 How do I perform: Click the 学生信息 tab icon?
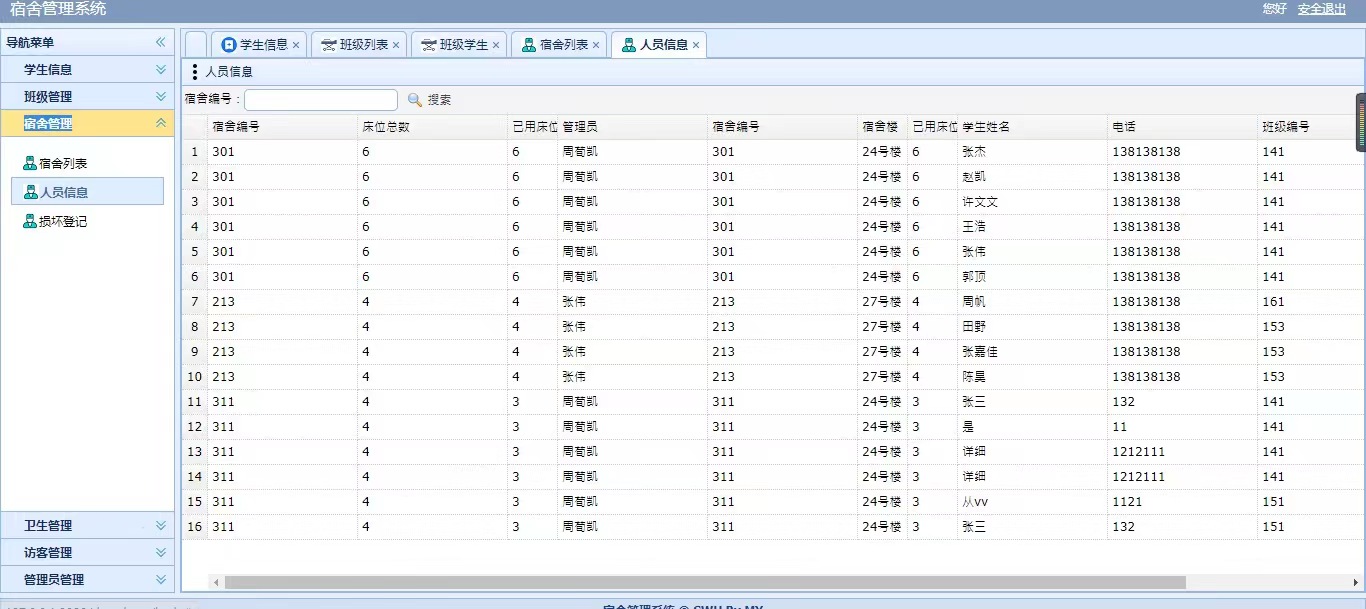(229, 45)
